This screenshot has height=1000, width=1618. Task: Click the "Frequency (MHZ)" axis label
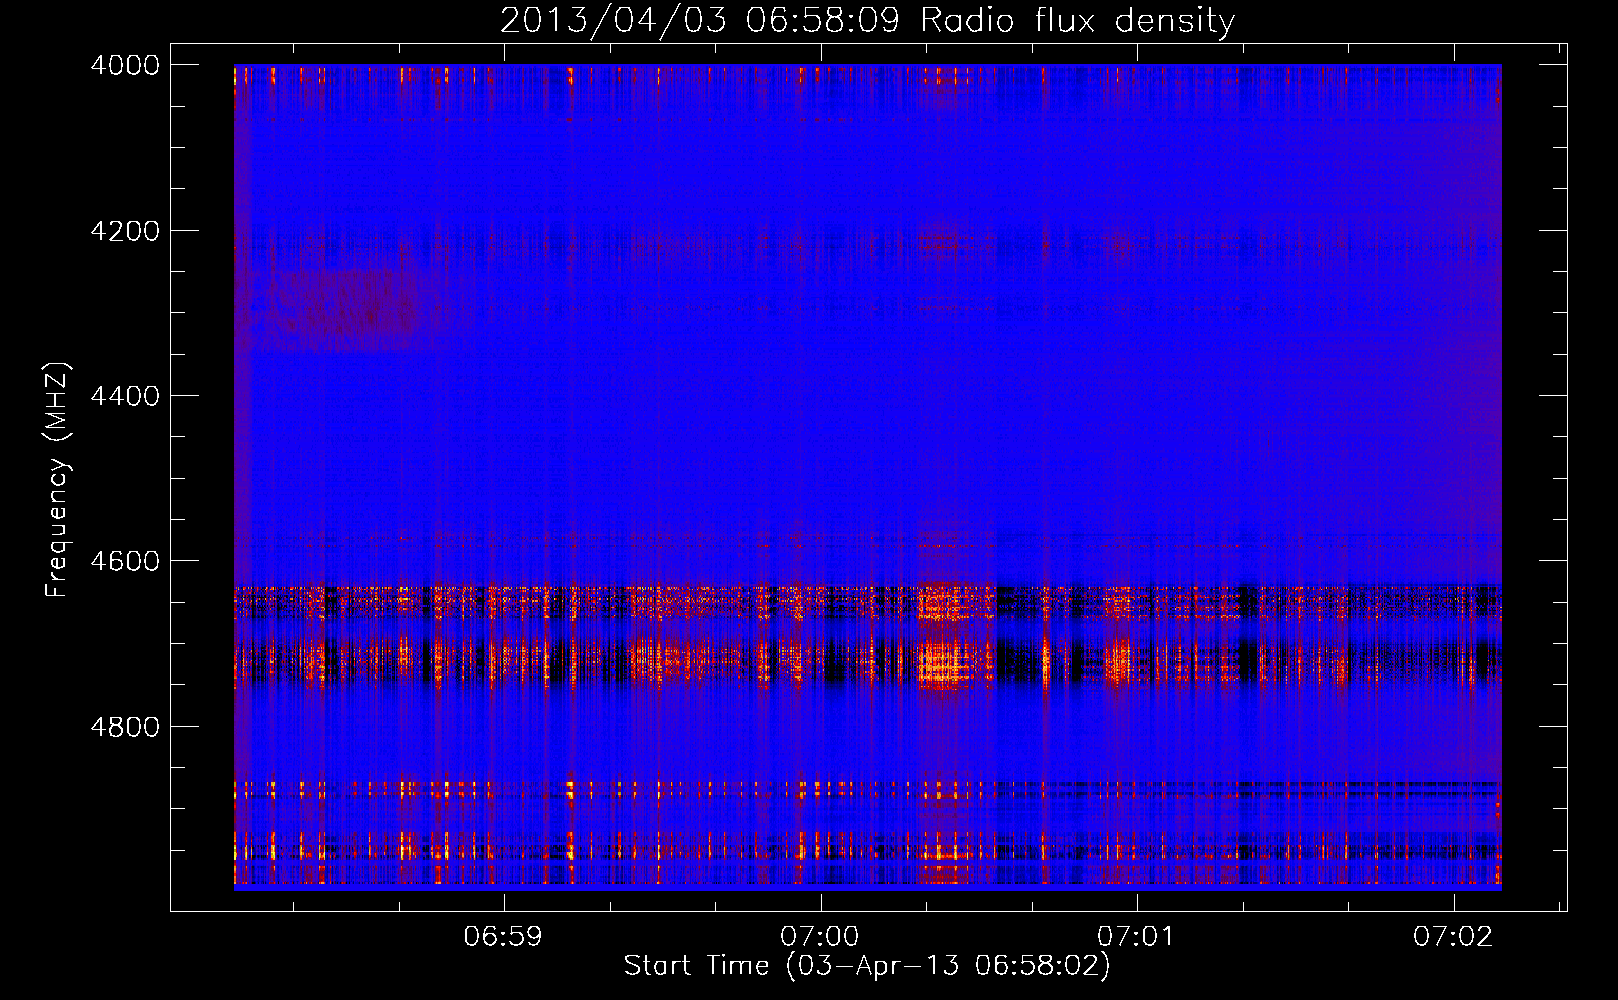coord(57,480)
